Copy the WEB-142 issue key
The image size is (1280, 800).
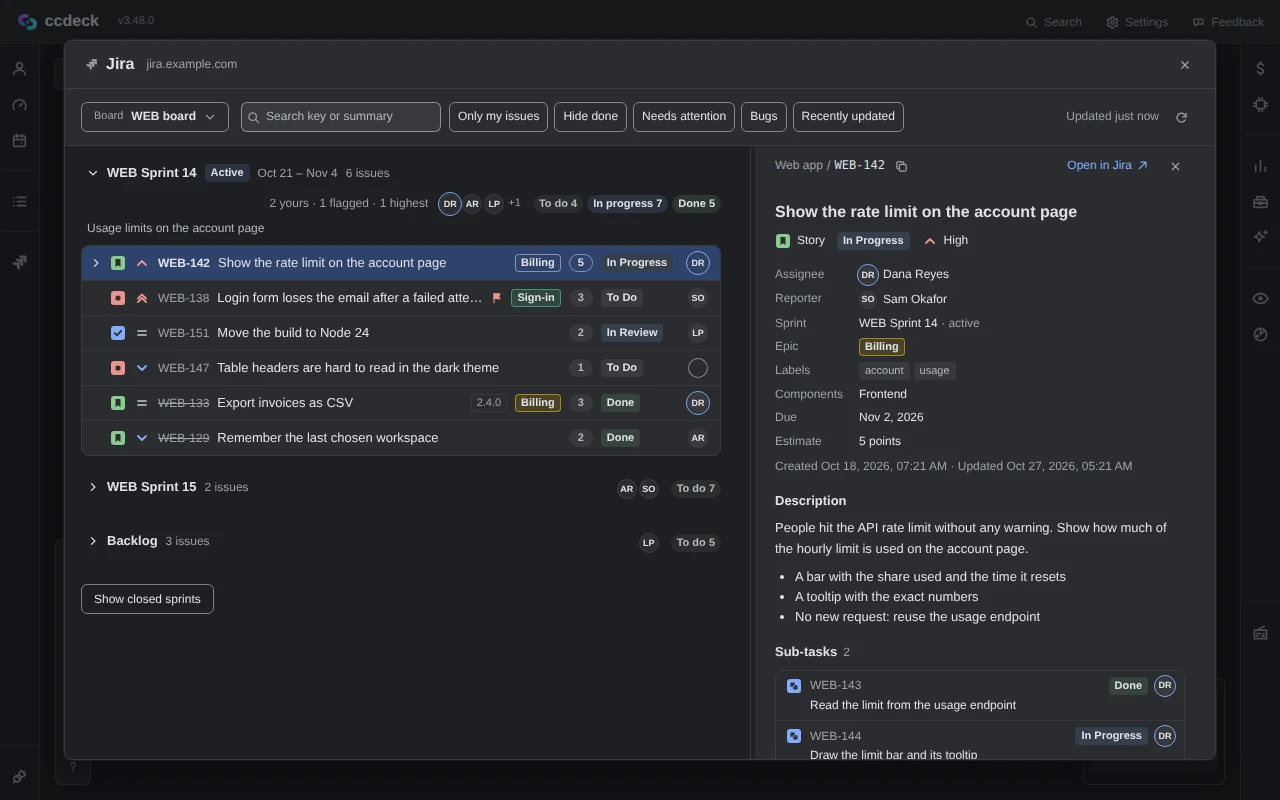click(x=901, y=166)
